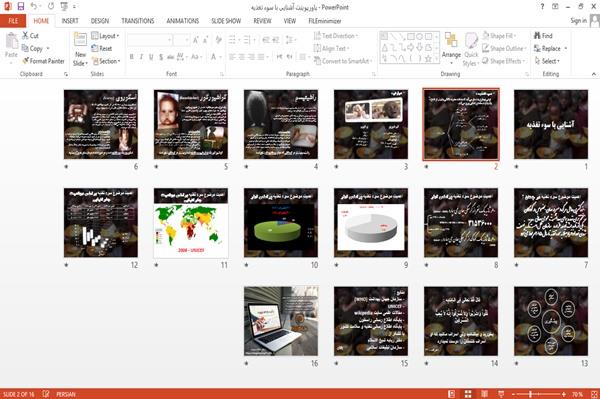Click the New Slide button

pos(80,49)
